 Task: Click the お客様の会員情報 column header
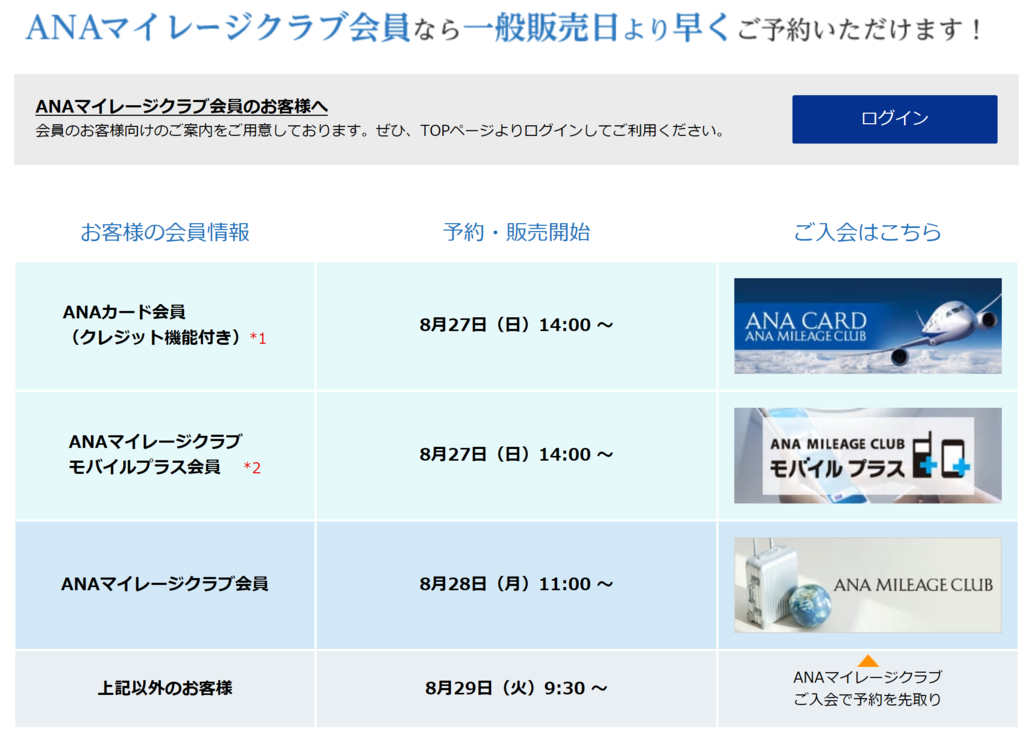(x=165, y=232)
